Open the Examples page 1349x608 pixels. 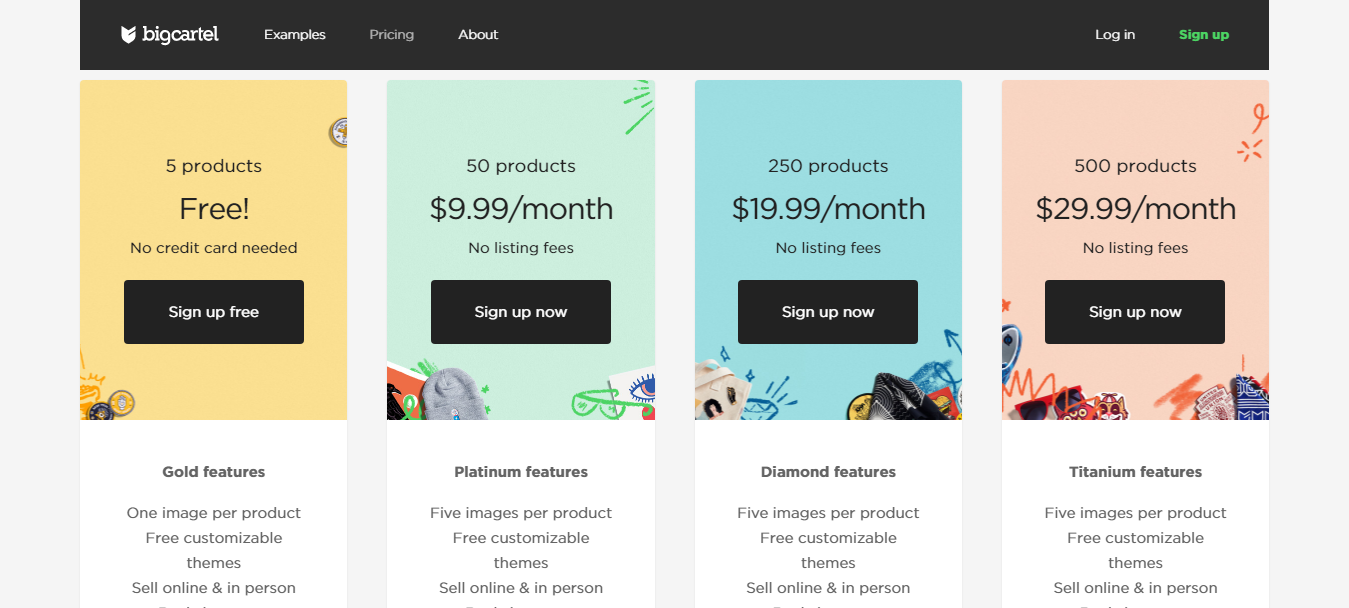click(x=295, y=35)
